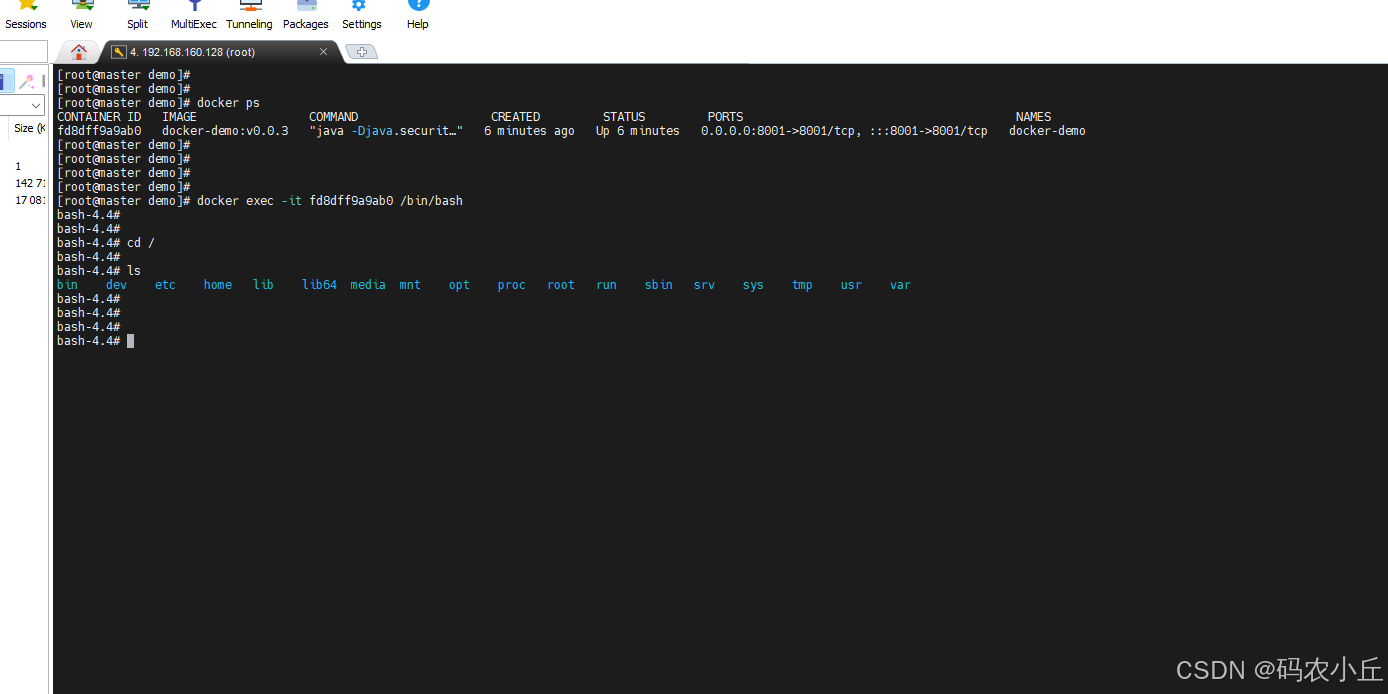Expand the sidebar path dropdown
Image resolution: width=1388 pixels, height=694 pixels.
click(37, 105)
